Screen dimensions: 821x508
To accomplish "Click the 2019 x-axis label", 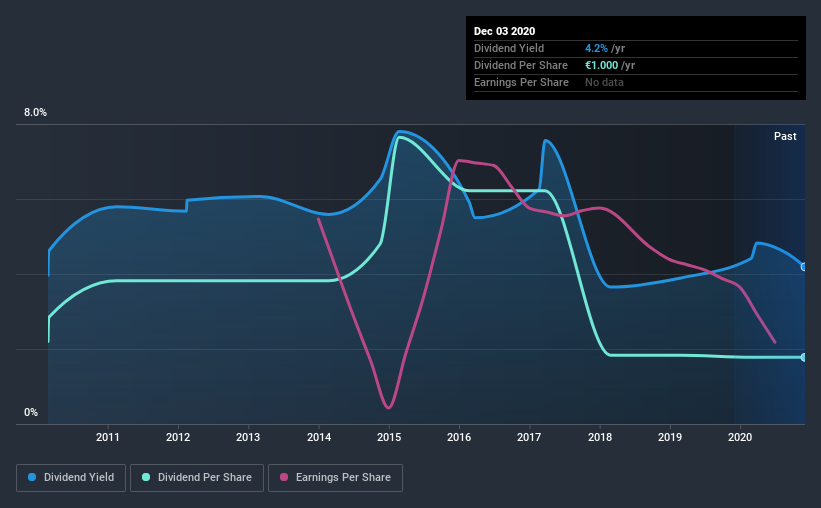I will coord(670,437).
